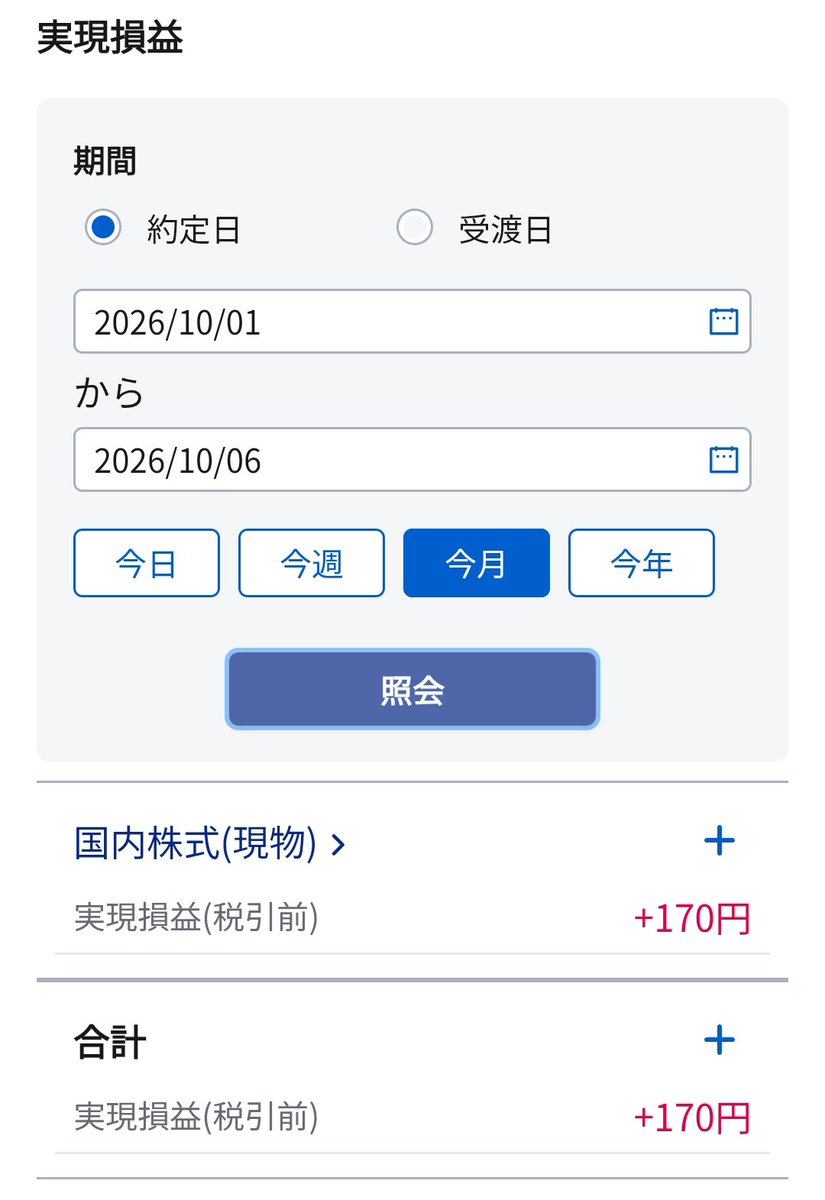
Task: Click the 2026/10/06 end date field
Action: [412, 459]
